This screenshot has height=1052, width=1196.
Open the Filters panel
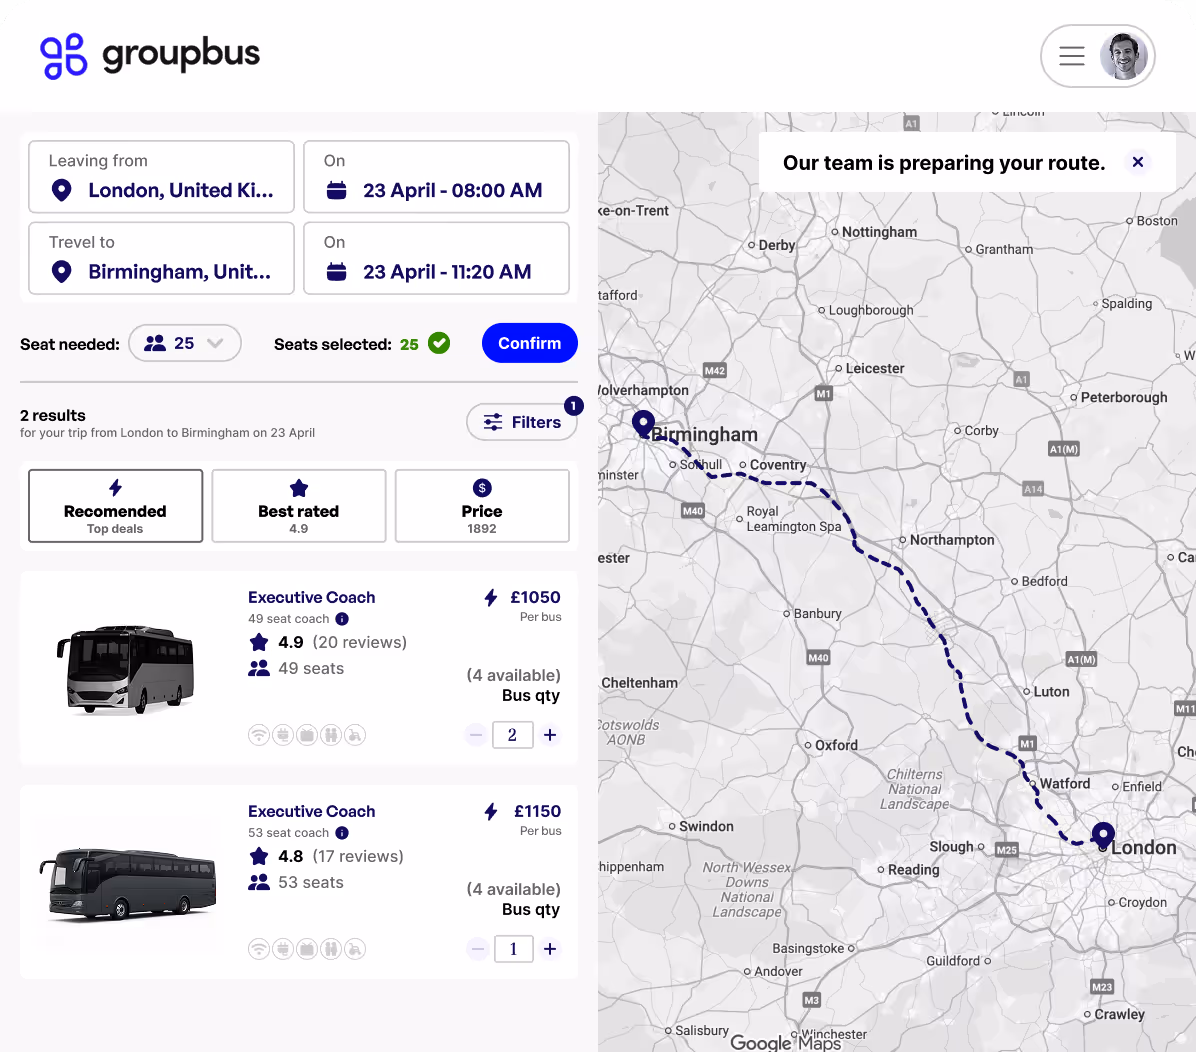pyautogui.click(x=522, y=422)
